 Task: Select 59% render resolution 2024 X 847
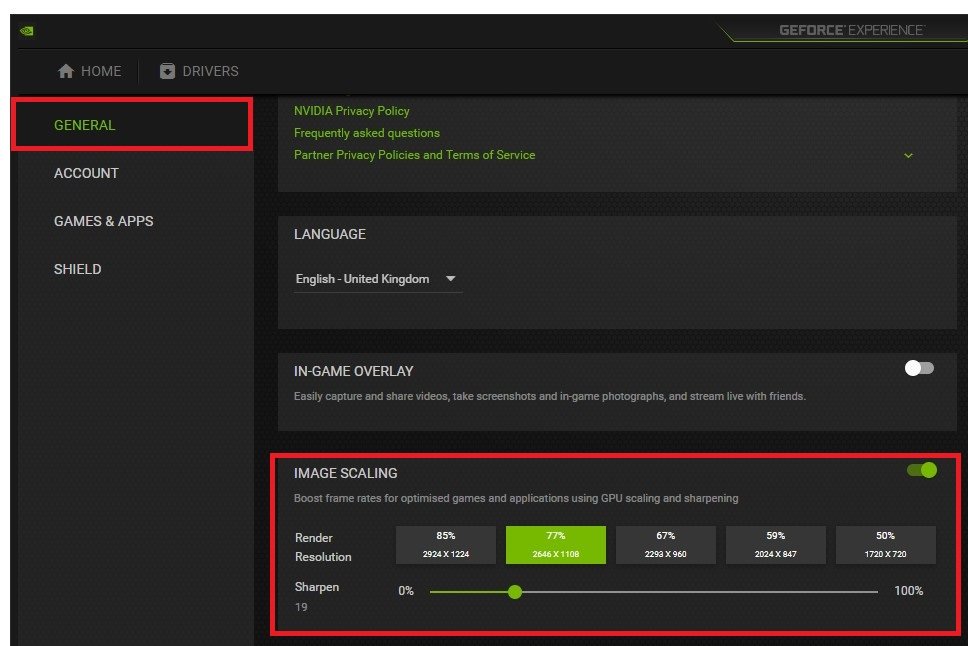click(x=775, y=545)
